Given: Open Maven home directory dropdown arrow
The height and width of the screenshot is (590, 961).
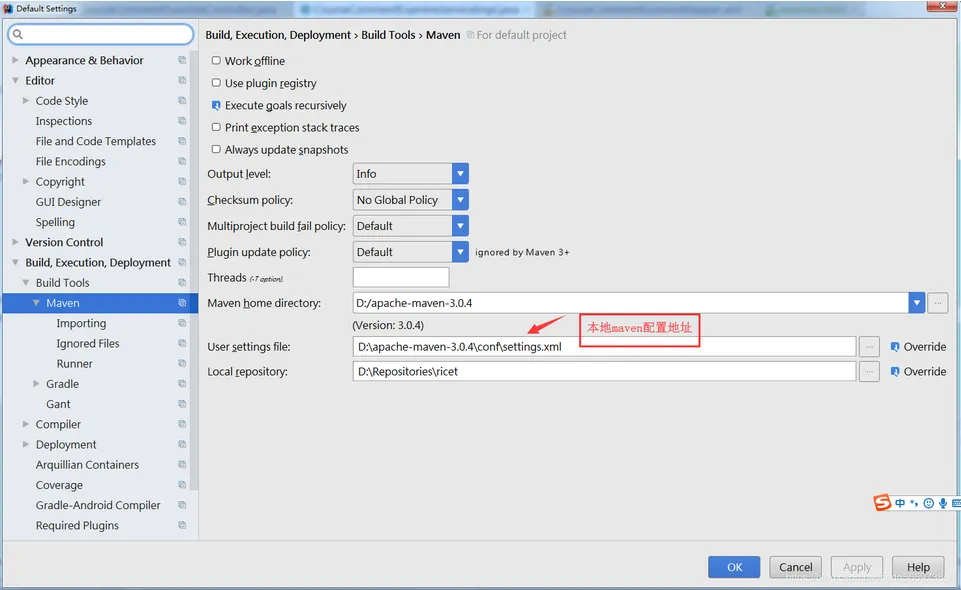Looking at the screenshot, I should (x=917, y=303).
